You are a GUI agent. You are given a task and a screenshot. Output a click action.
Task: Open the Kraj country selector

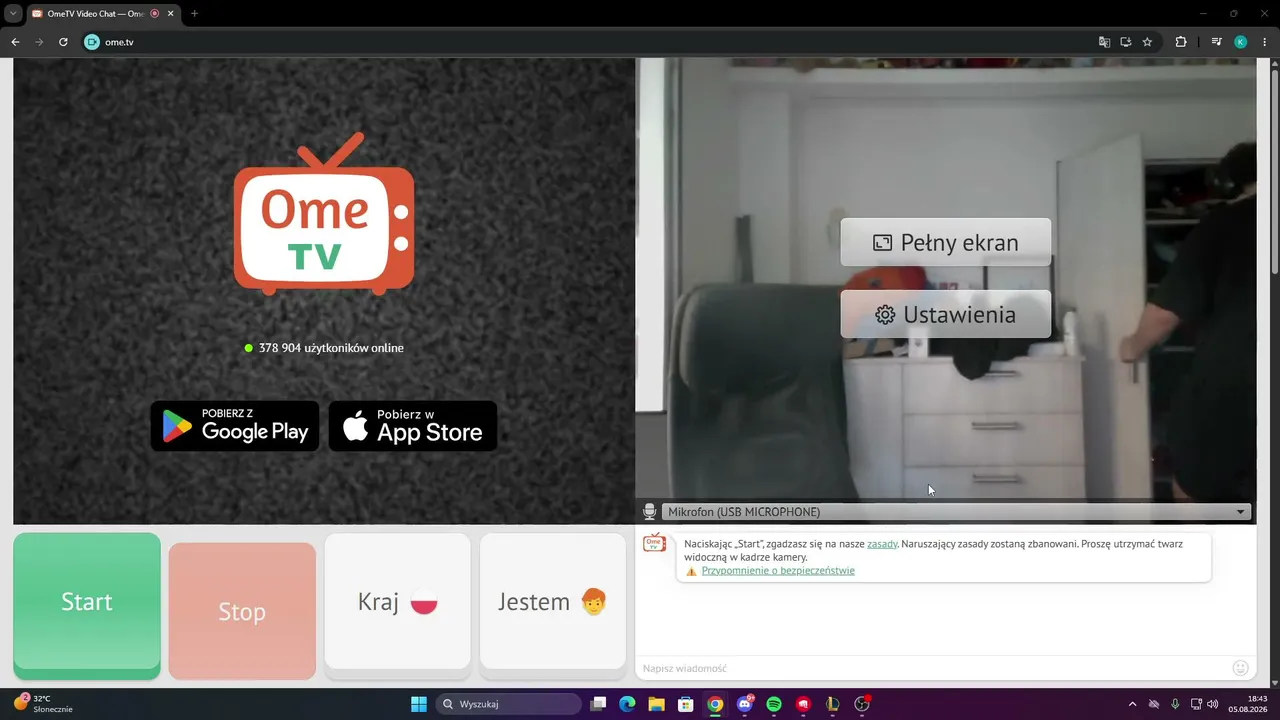coord(398,602)
